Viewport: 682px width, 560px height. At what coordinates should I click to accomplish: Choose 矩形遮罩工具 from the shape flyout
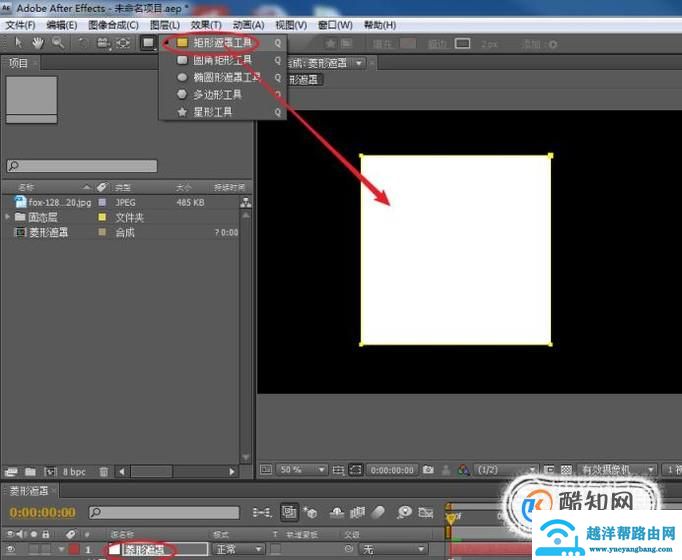[222, 43]
